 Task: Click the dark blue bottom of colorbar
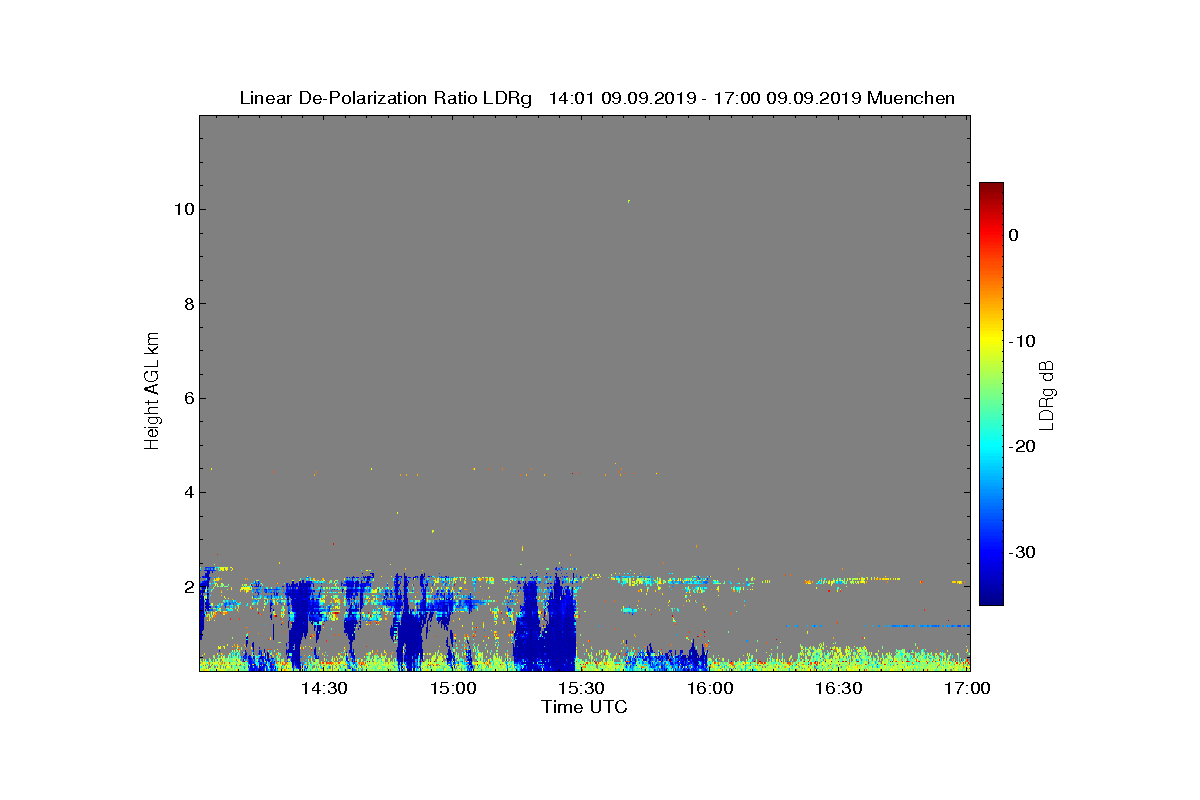(991, 595)
